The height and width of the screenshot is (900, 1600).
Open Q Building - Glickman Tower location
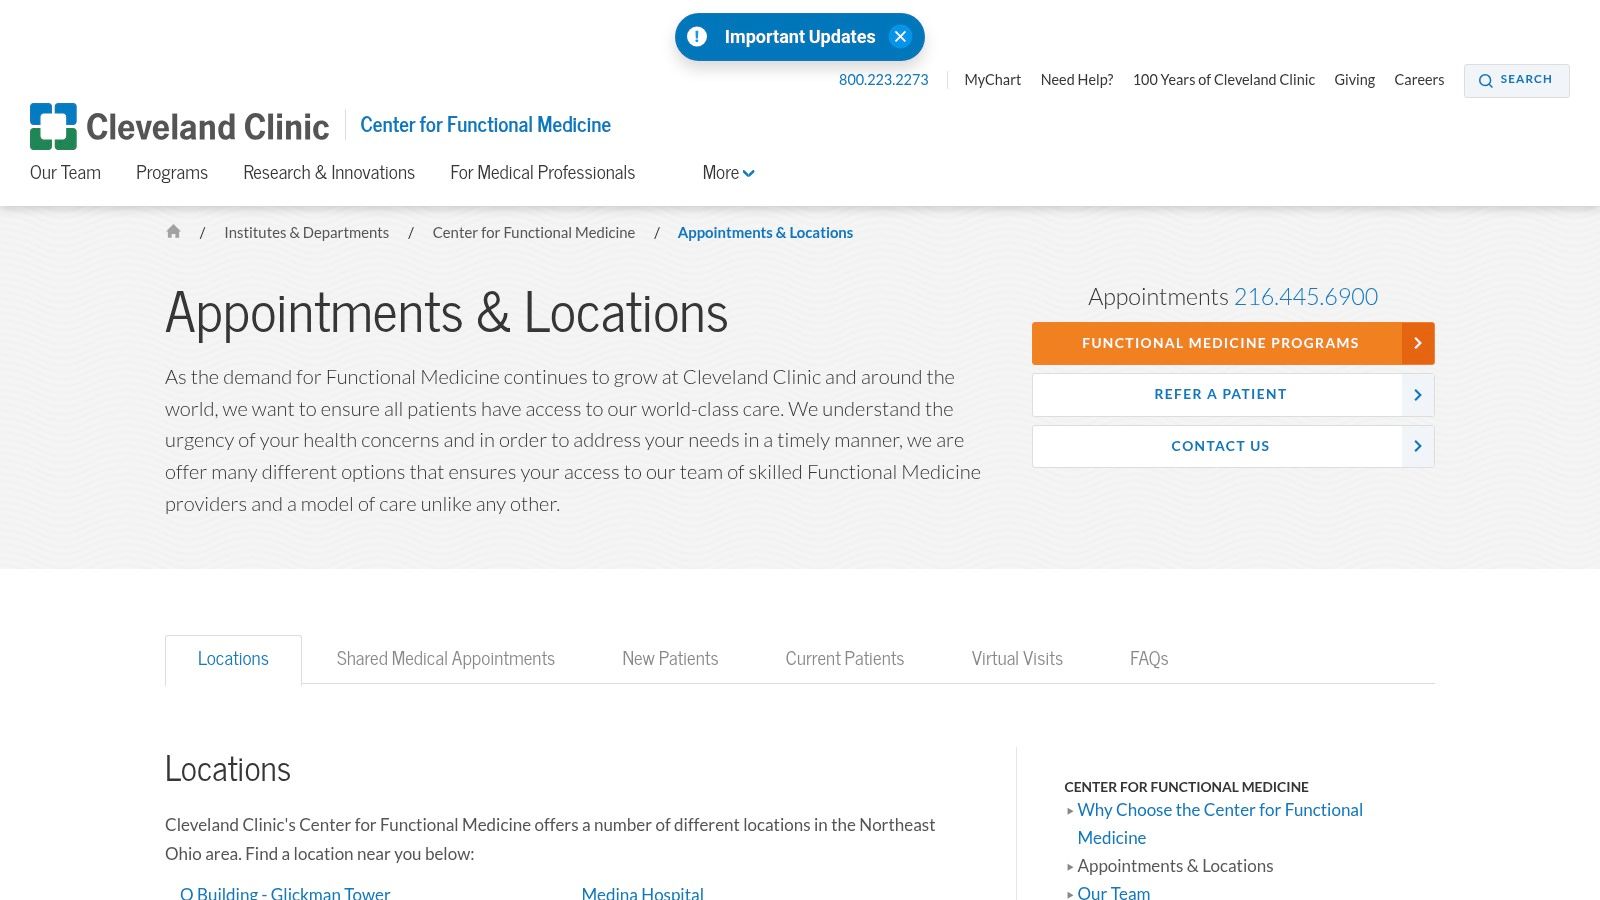285,892
